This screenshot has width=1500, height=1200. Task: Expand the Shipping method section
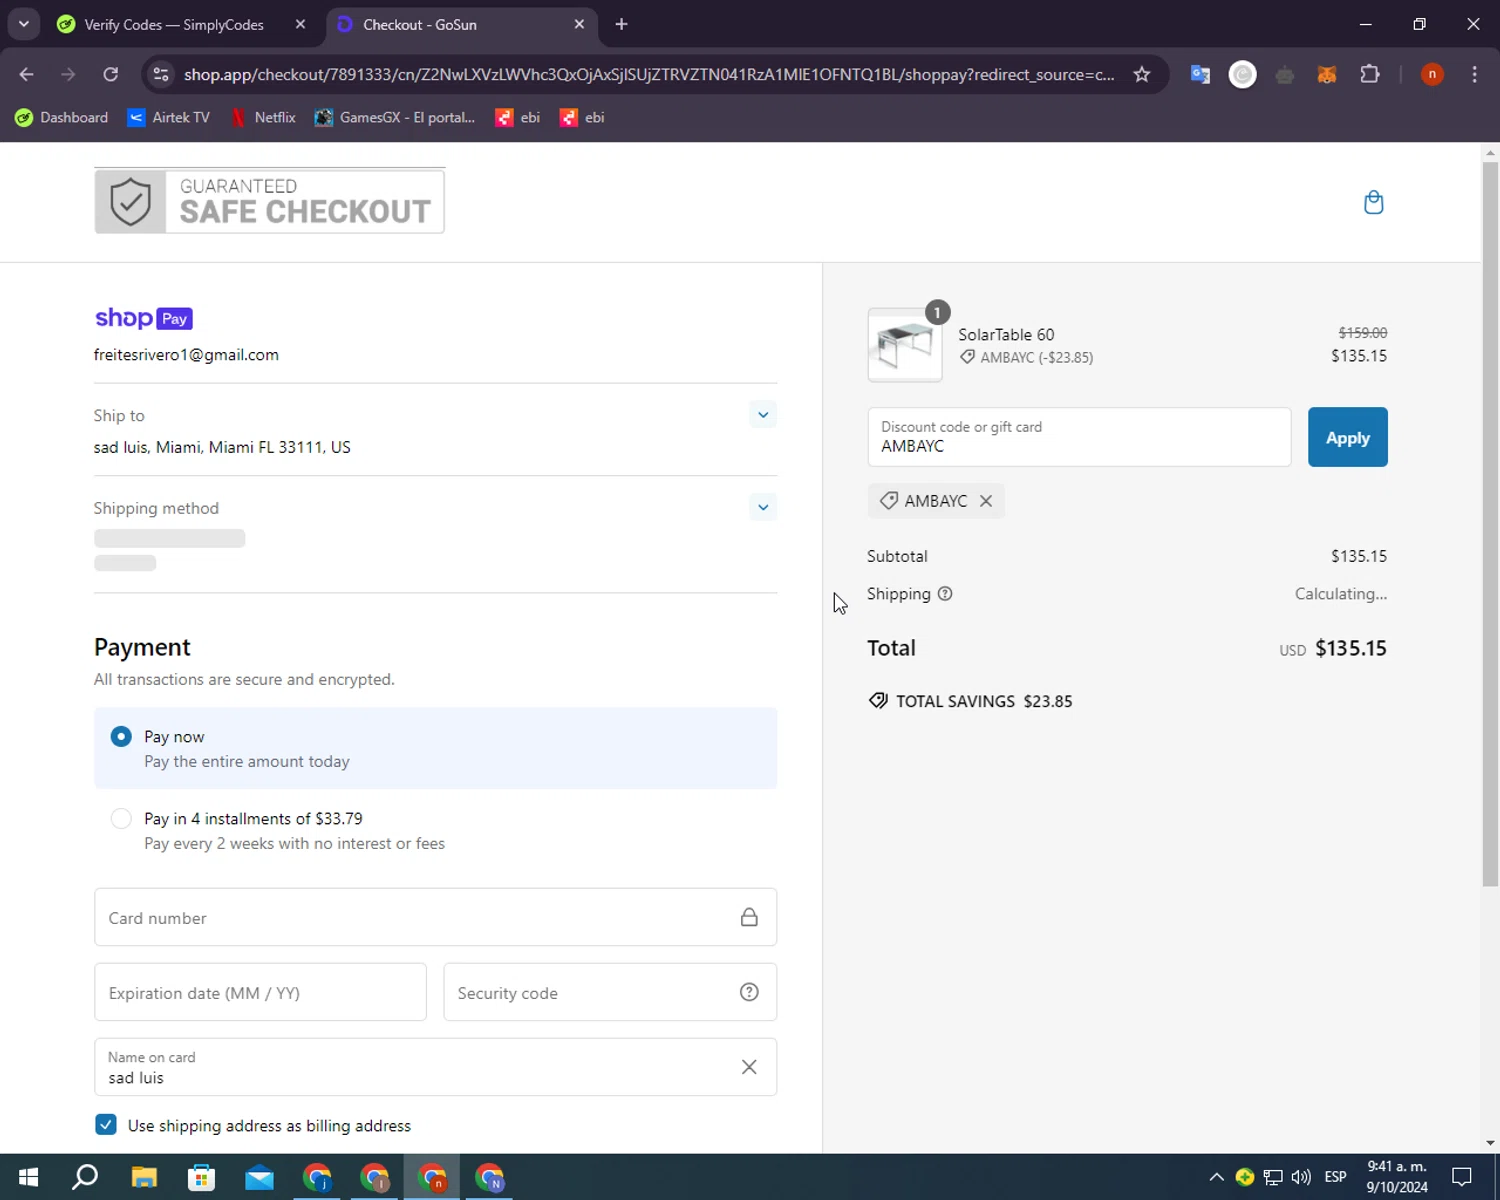[763, 507]
